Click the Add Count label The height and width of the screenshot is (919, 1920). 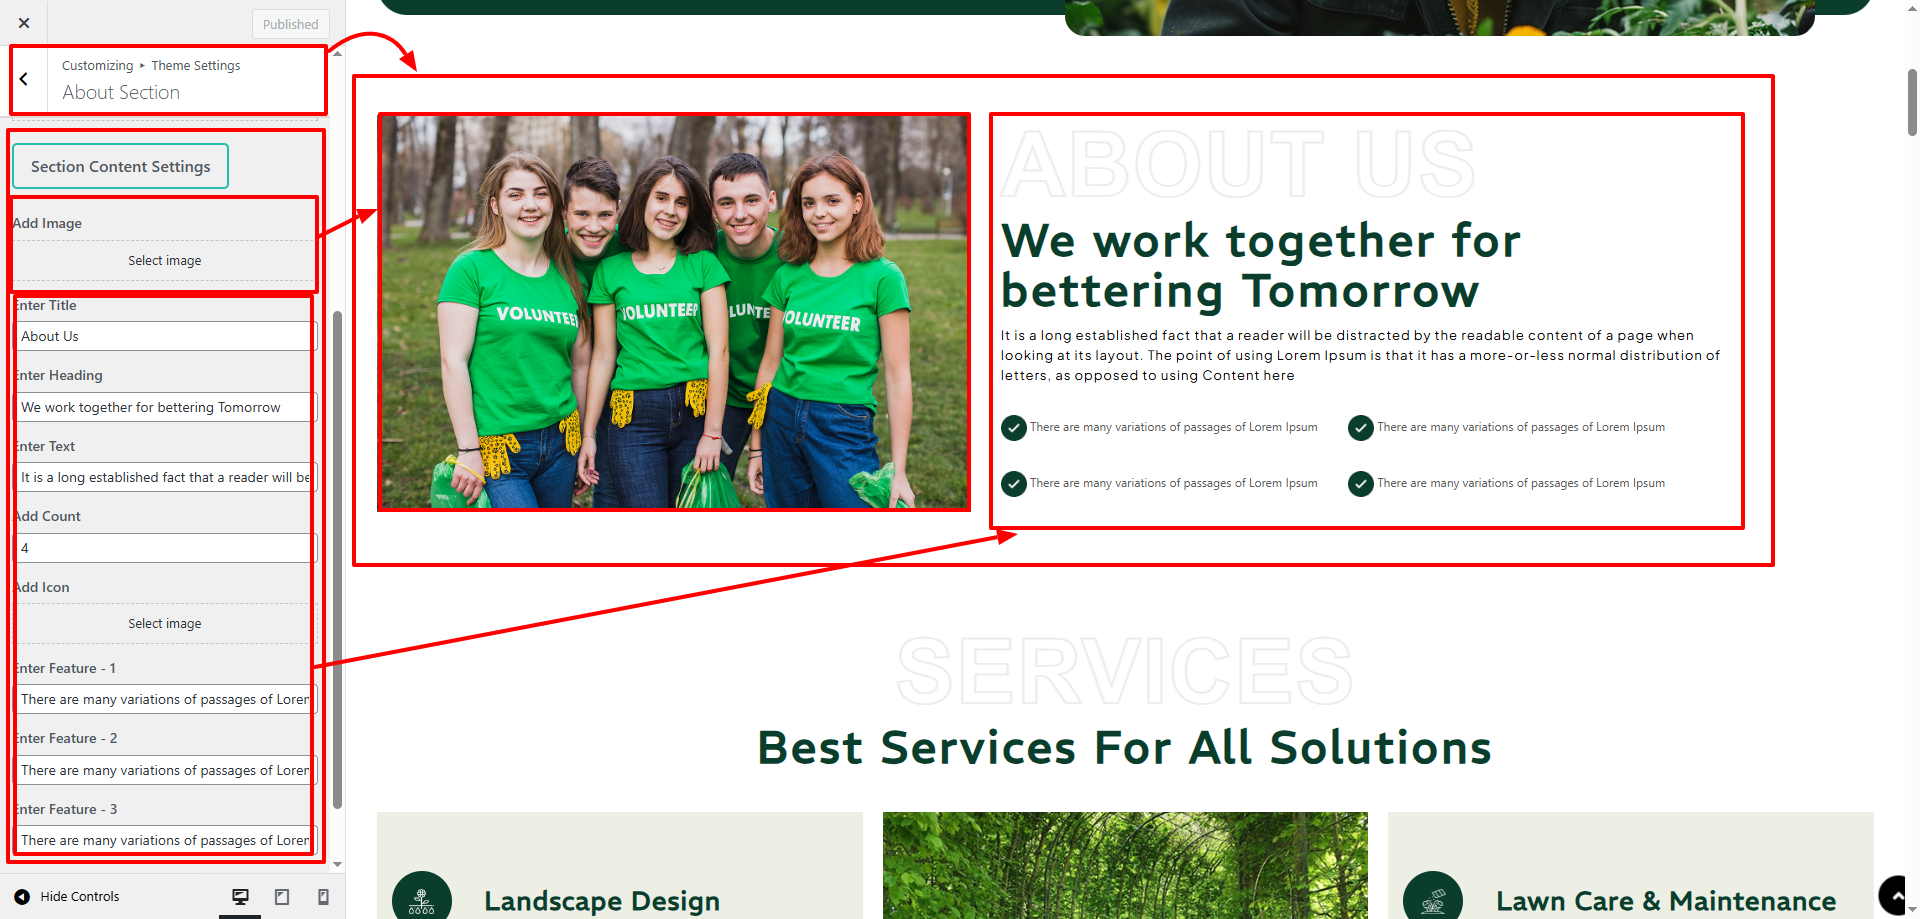coord(47,516)
